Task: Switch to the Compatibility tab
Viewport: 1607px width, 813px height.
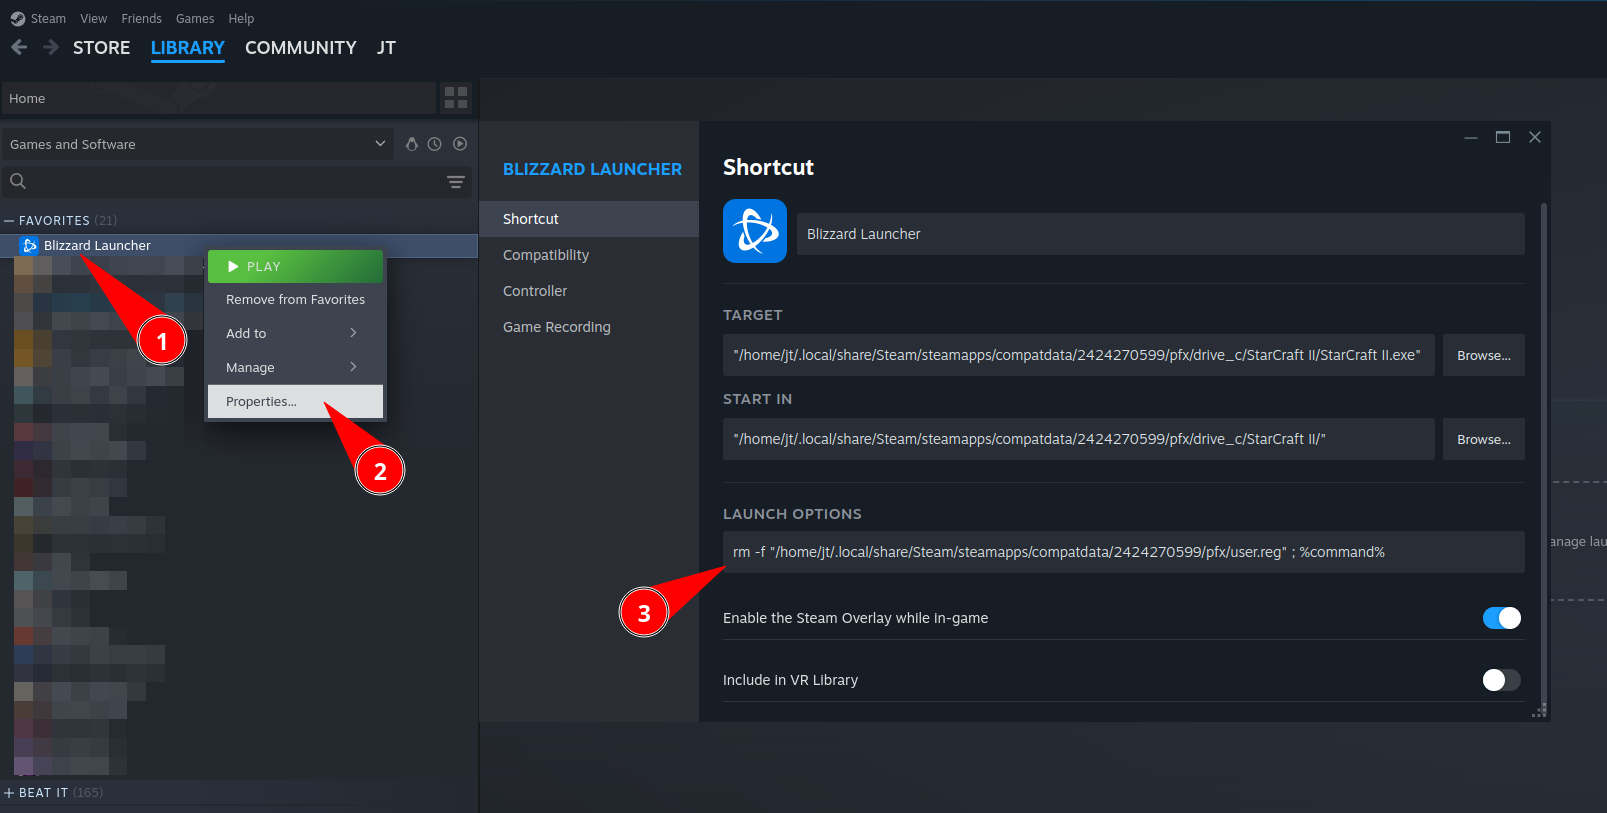Action: 589,255
